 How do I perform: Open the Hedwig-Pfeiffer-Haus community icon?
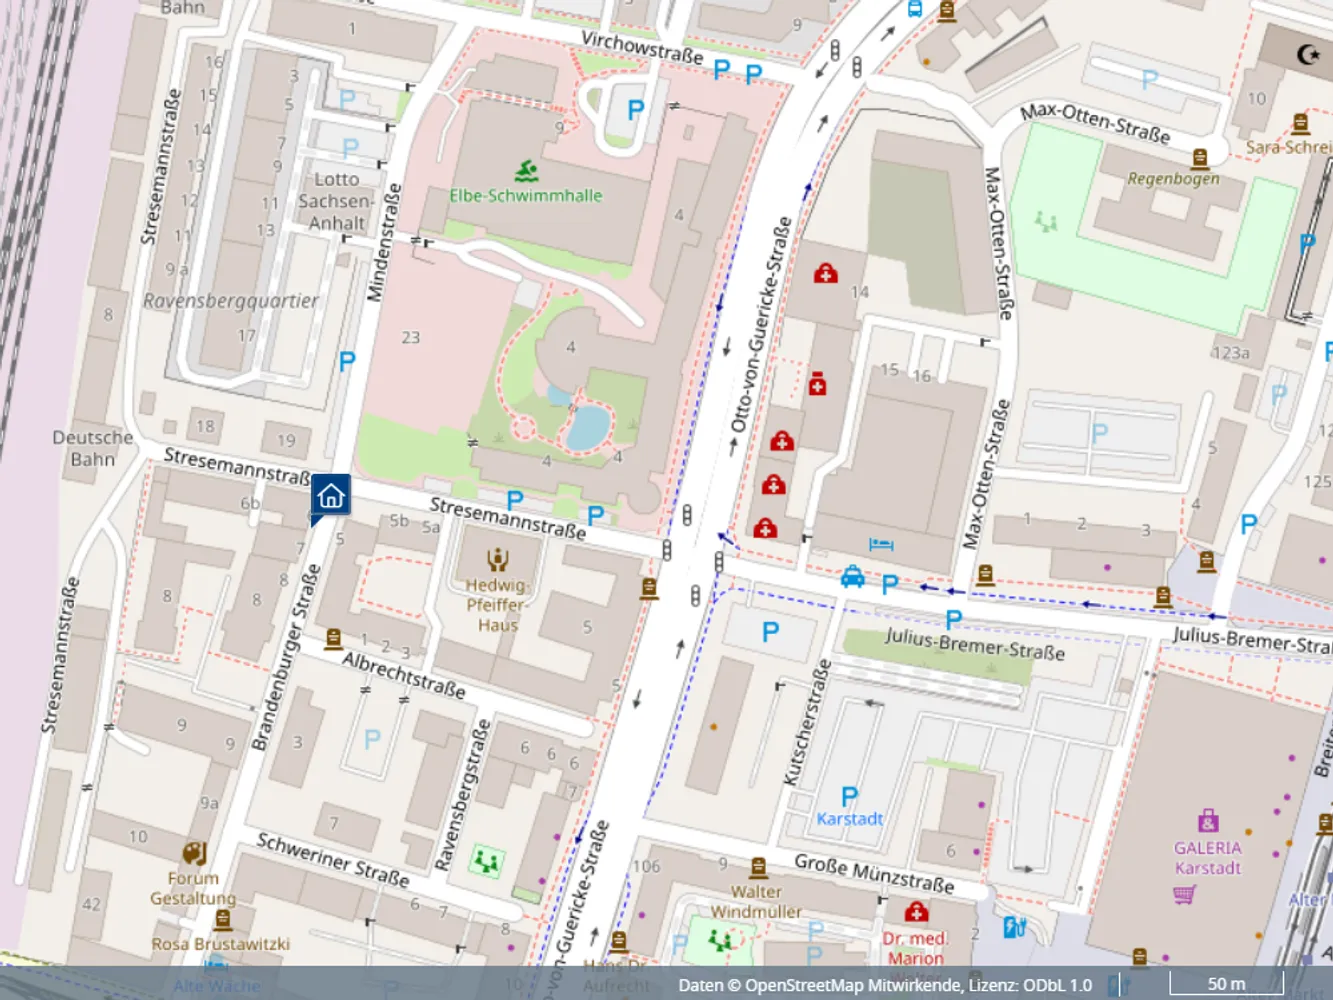coord(497,560)
